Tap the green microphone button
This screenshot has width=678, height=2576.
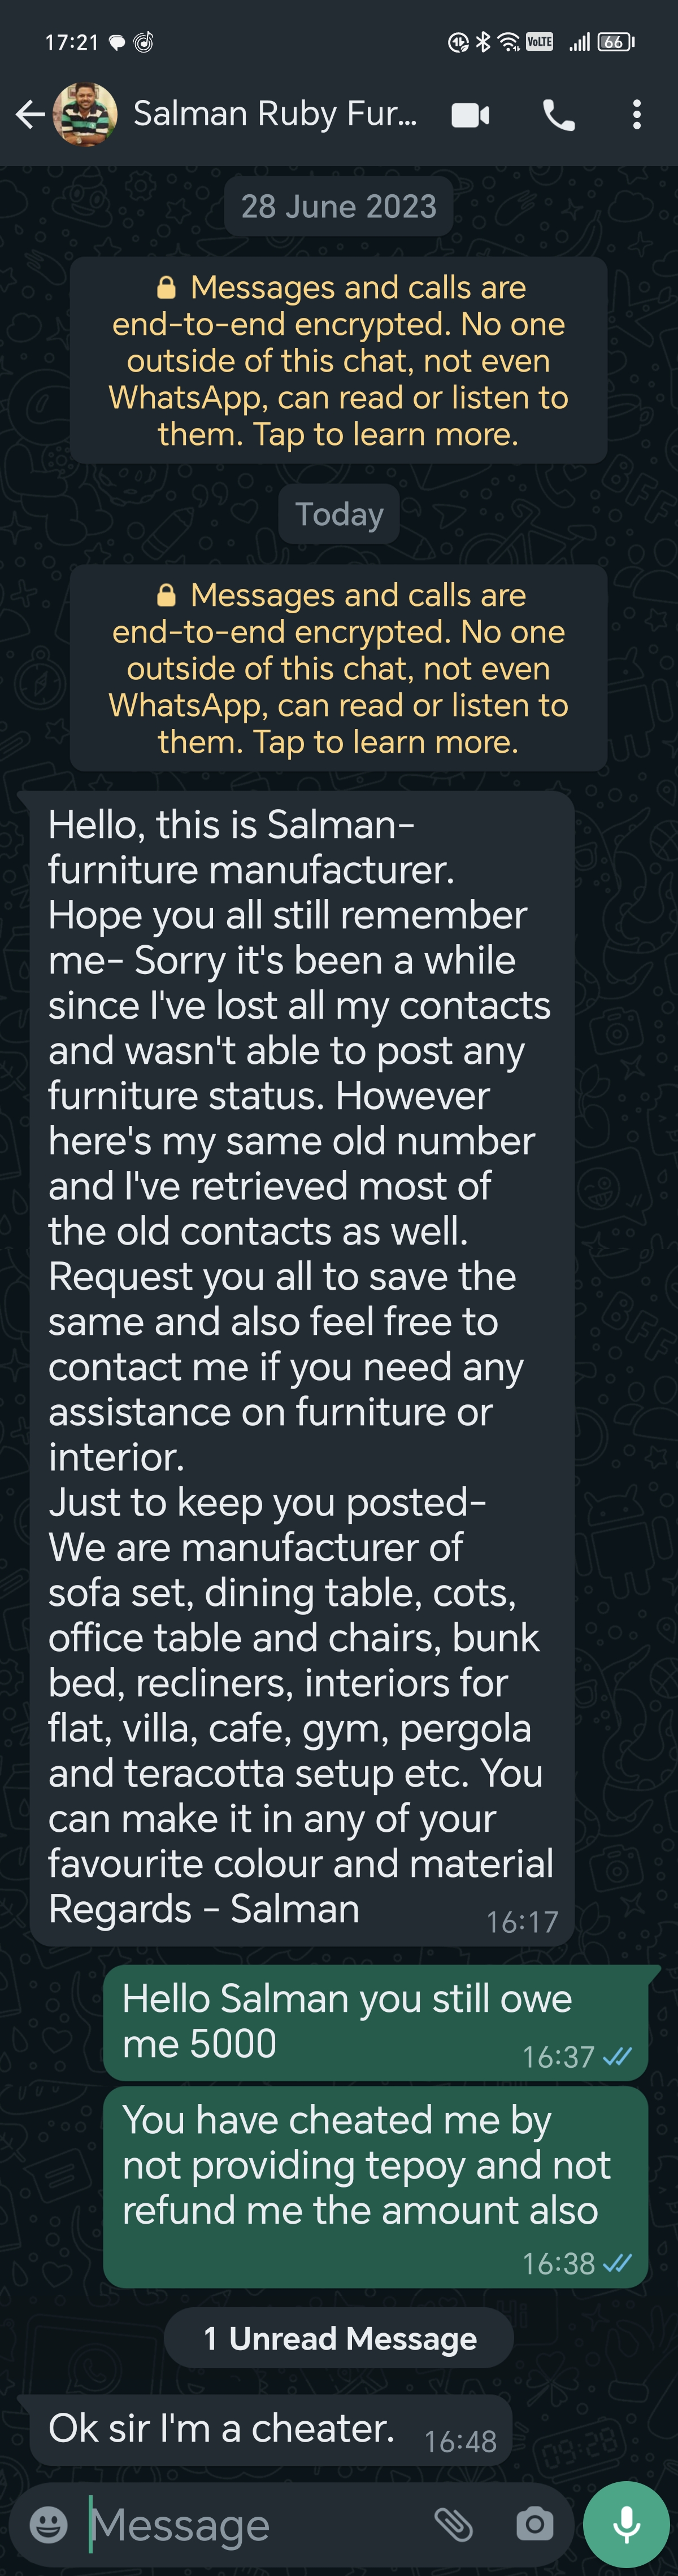click(x=626, y=2524)
